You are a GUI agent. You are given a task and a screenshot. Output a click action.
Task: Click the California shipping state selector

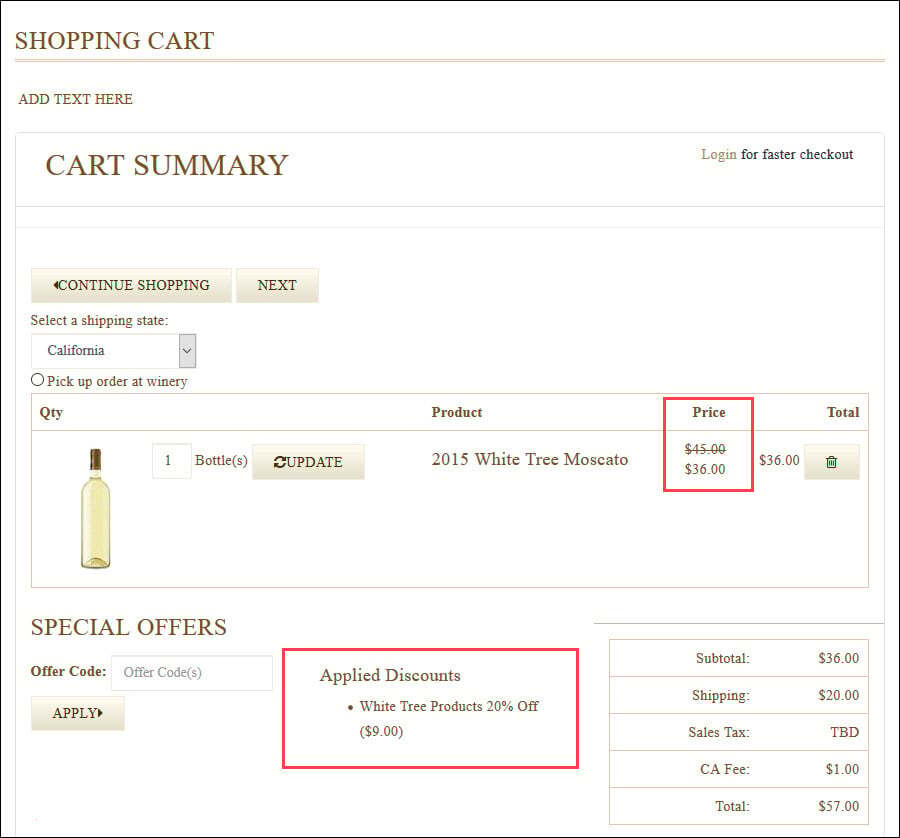tap(114, 351)
